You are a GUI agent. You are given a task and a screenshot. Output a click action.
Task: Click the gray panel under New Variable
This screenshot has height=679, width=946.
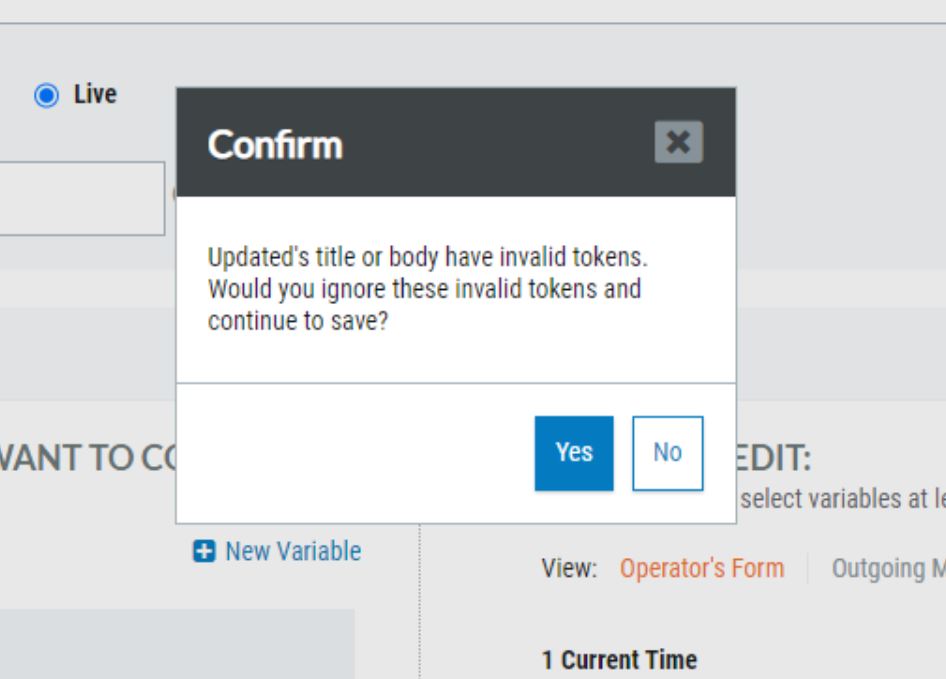point(177,643)
